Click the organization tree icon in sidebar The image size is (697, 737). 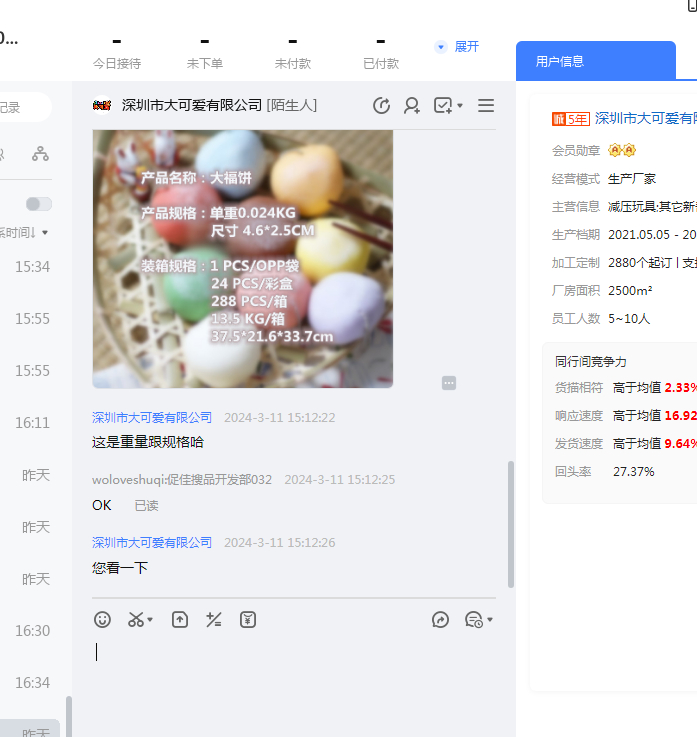[40, 154]
